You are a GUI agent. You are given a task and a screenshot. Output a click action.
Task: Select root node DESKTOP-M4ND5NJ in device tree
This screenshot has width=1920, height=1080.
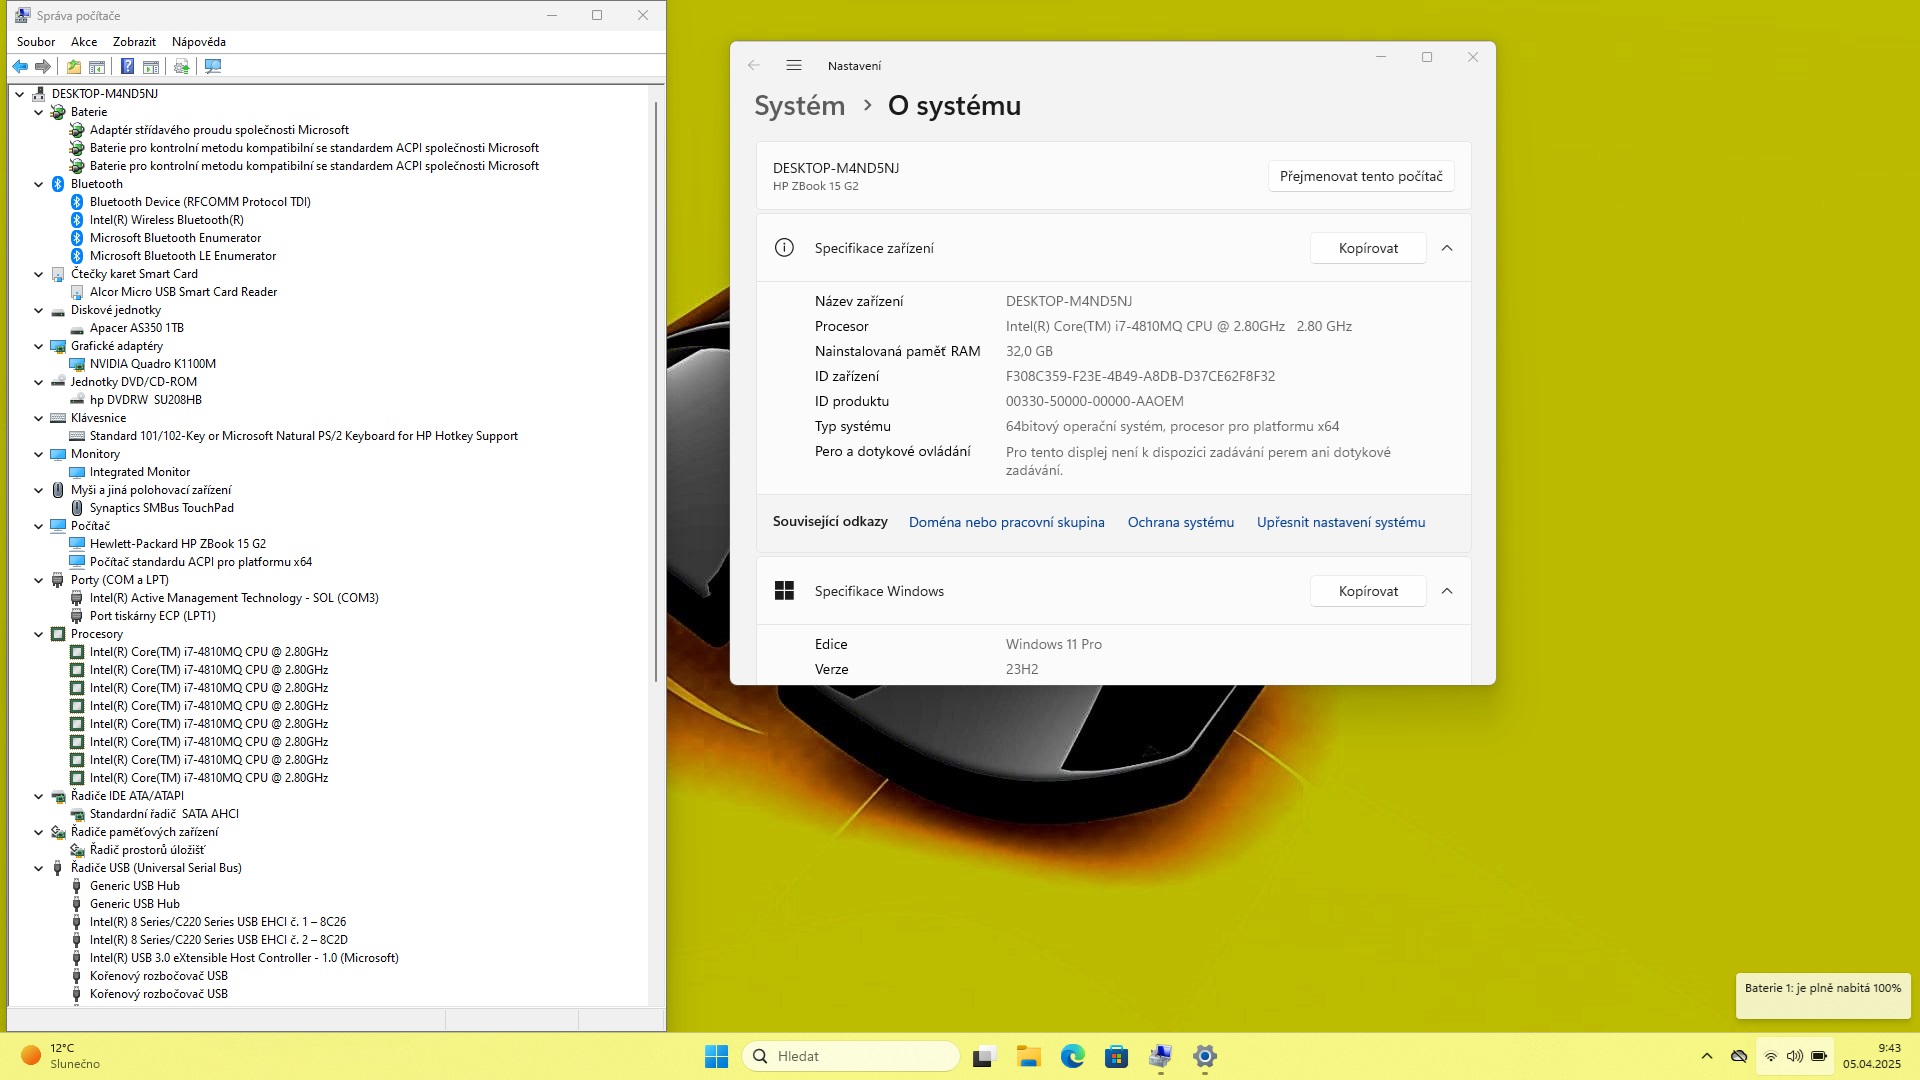(x=105, y=94)
